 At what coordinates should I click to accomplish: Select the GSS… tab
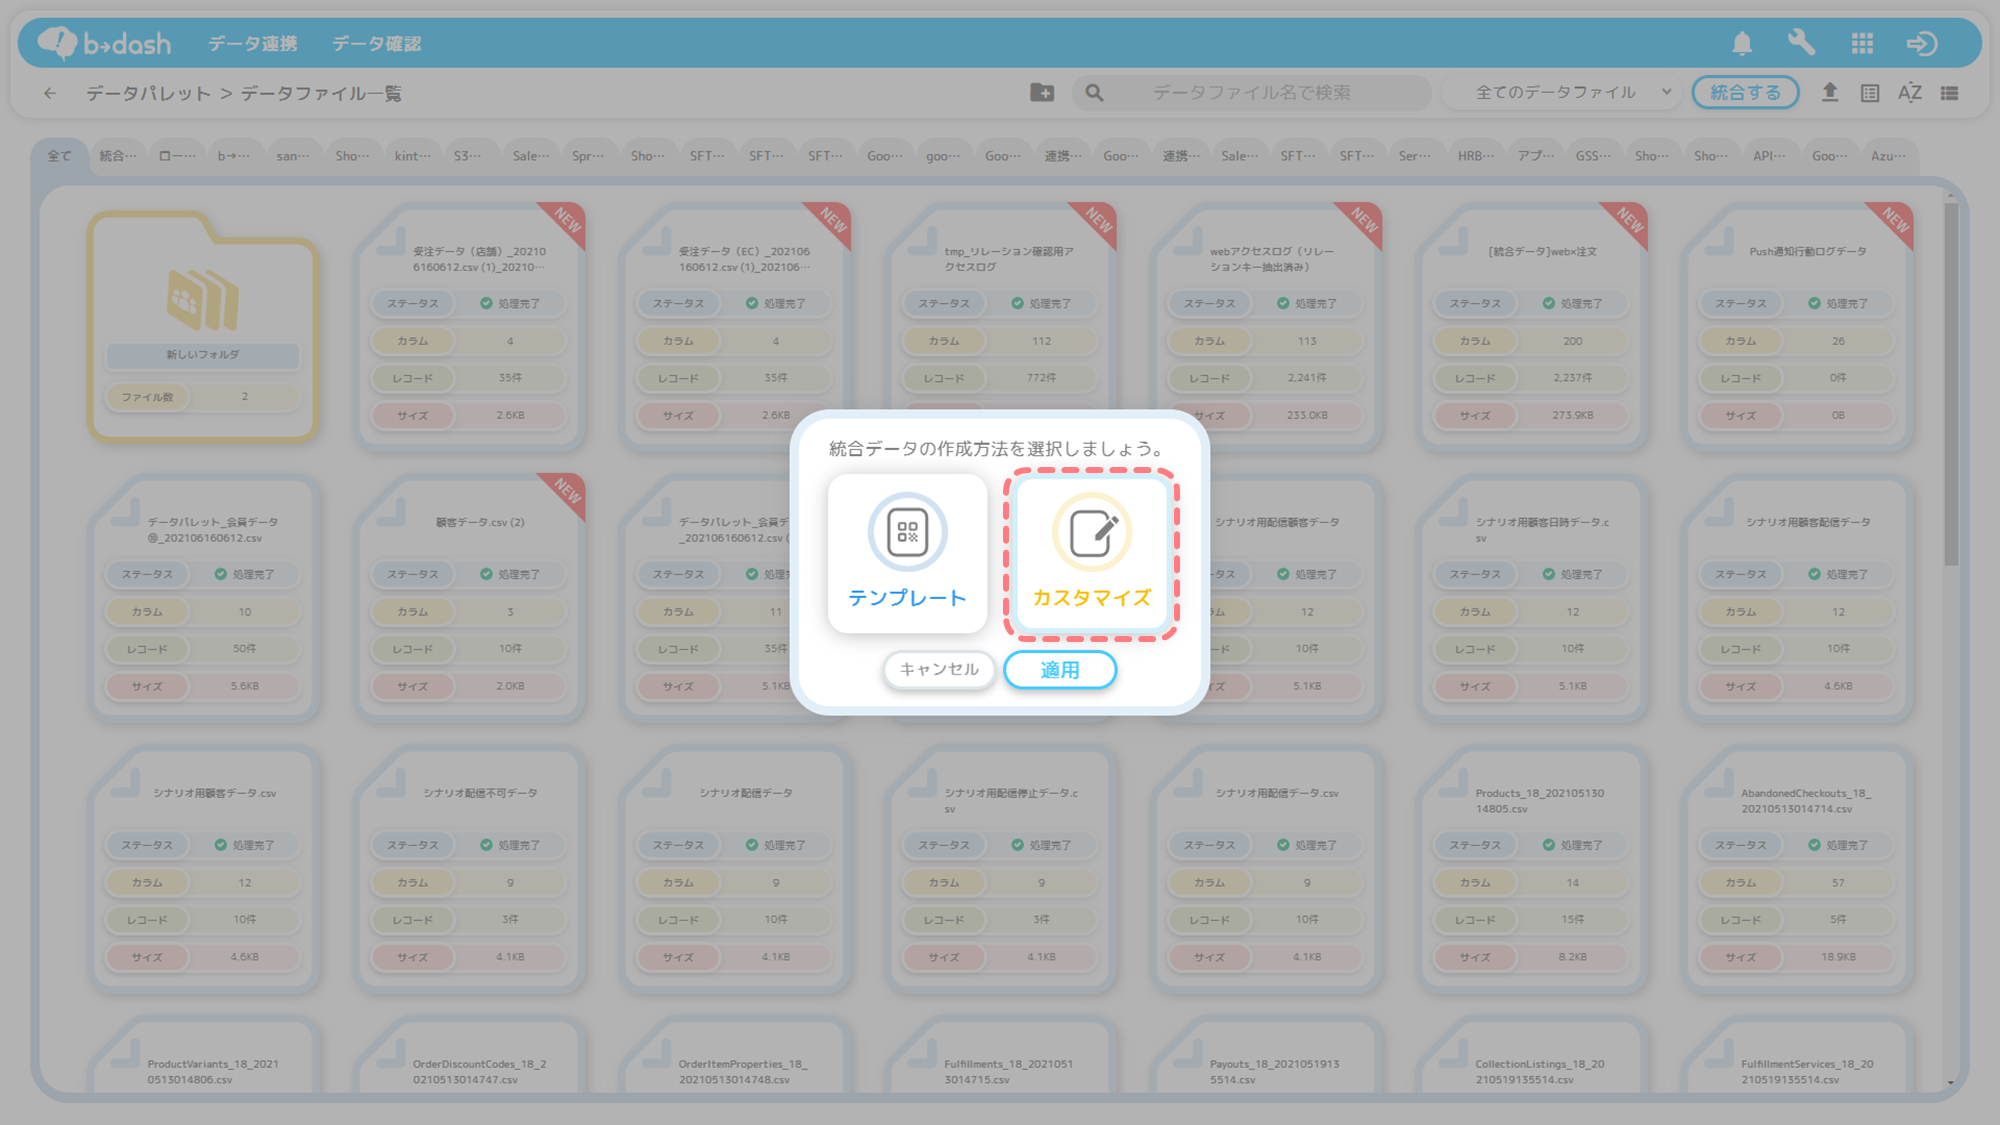click(x=1593, y=156)
